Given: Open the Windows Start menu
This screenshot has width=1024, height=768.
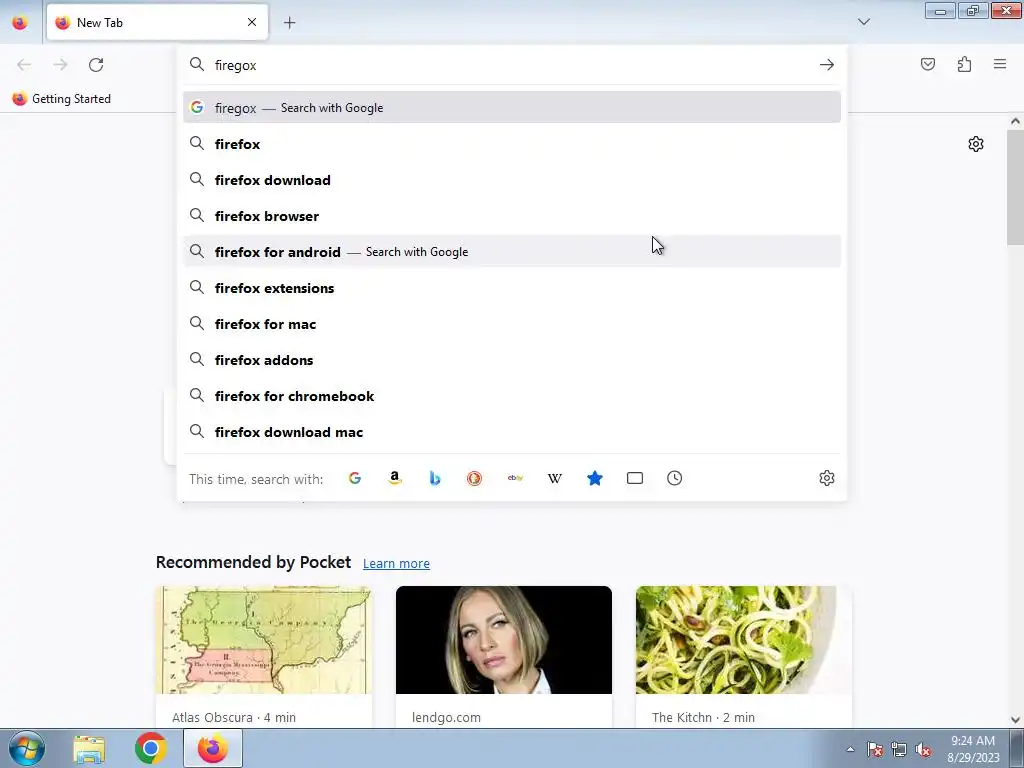Looking at the screenshot, I should pyautogui.click(x=26, y=748).
